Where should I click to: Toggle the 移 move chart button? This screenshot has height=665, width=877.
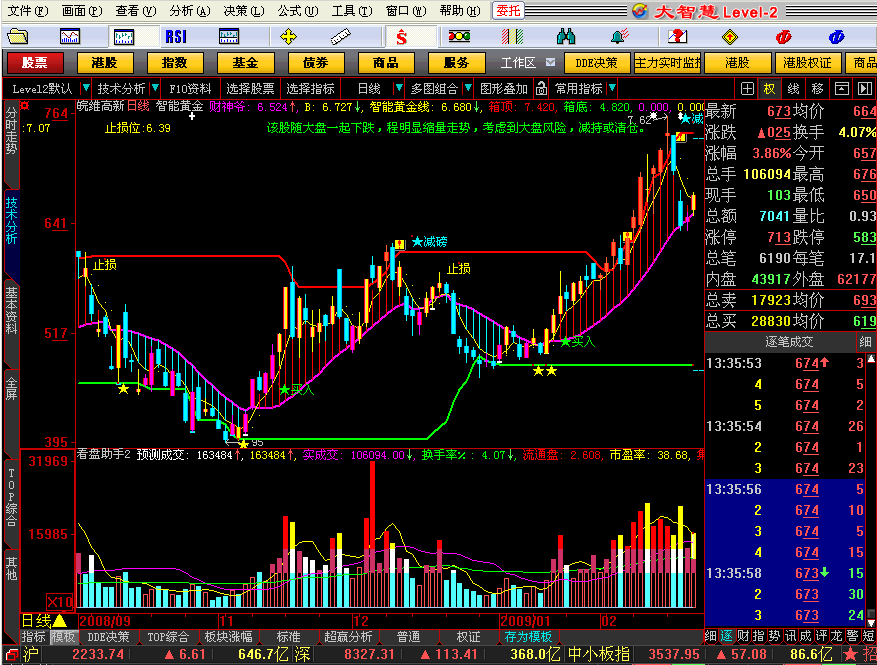[x=817, y=88]
